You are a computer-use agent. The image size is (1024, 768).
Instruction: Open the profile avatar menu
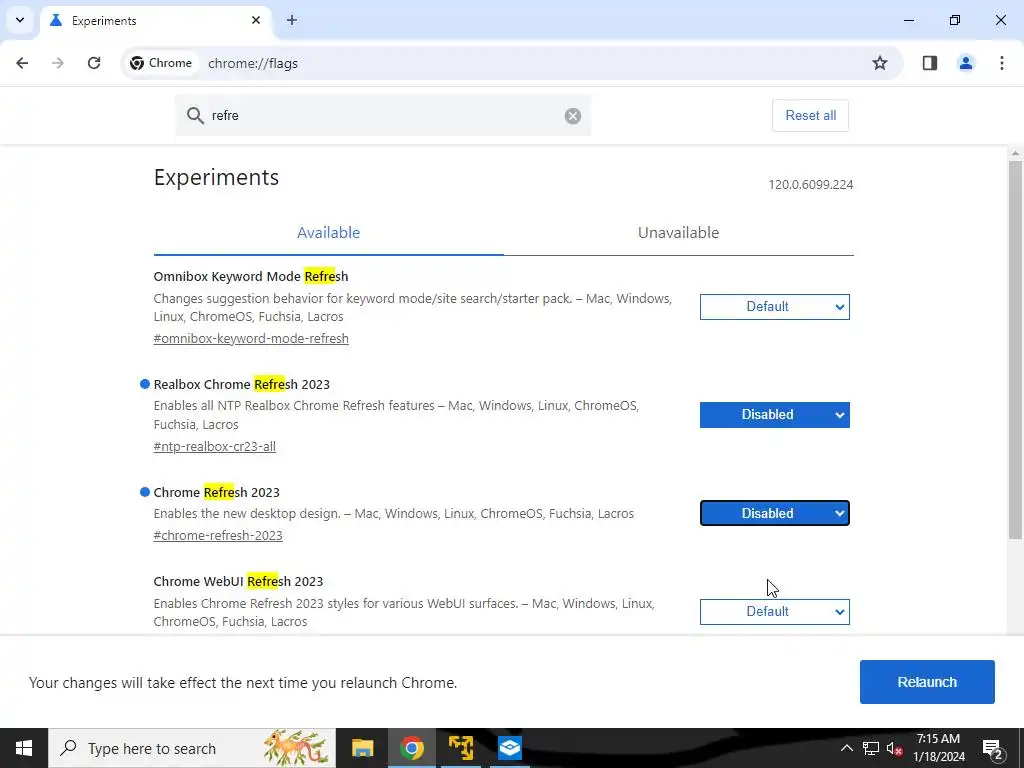[x=966, y=63]
